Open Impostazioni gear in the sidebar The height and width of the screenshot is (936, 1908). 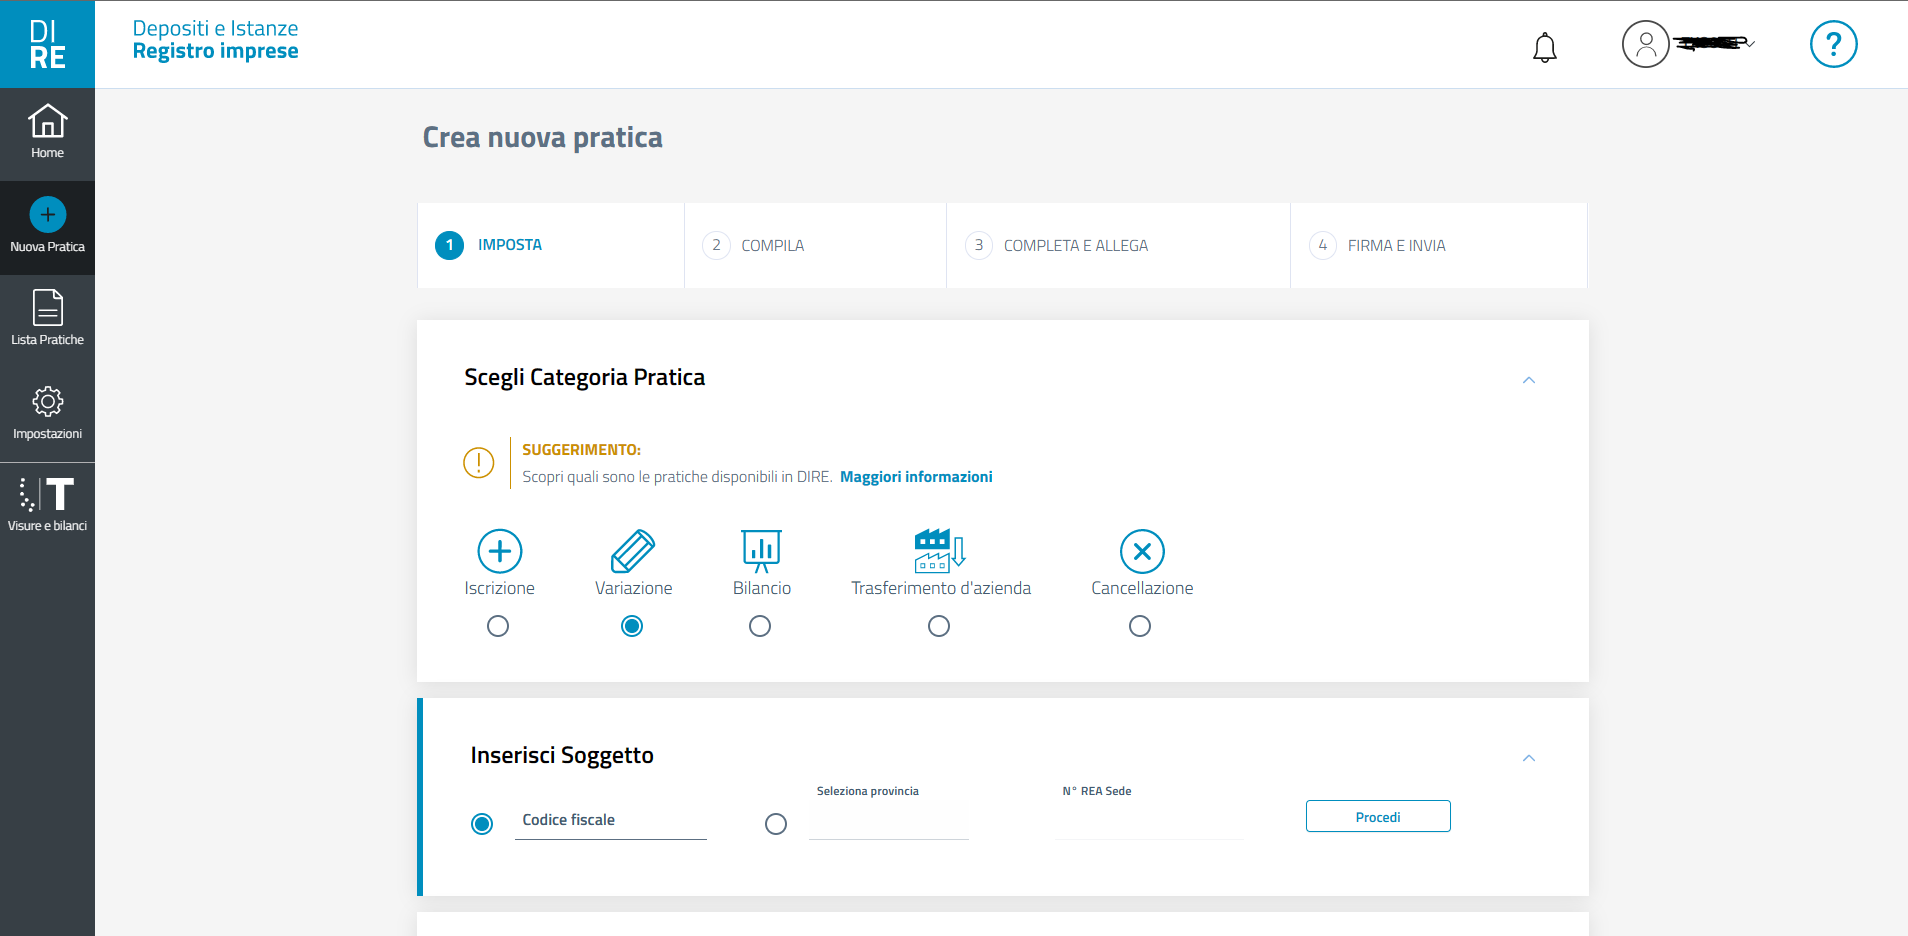click(47, 412)
